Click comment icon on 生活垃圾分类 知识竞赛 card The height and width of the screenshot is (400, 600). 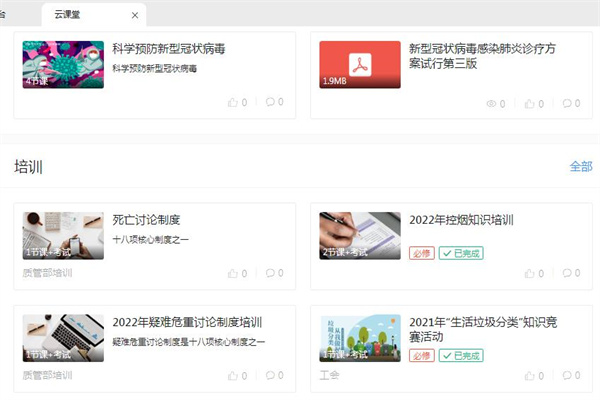566,375
